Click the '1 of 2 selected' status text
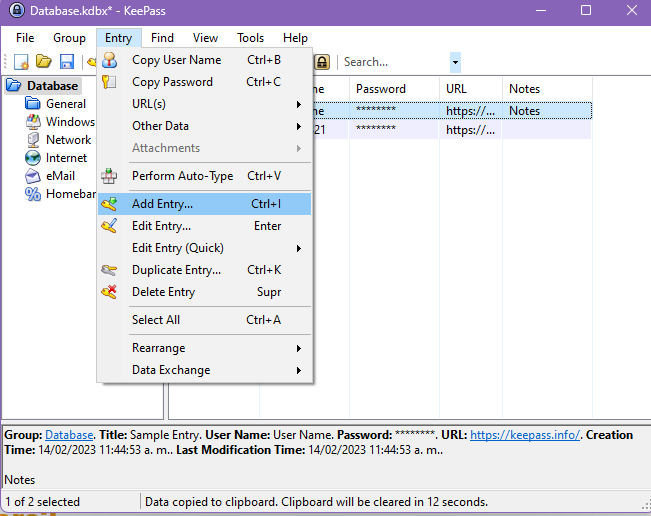 point(42,502)
